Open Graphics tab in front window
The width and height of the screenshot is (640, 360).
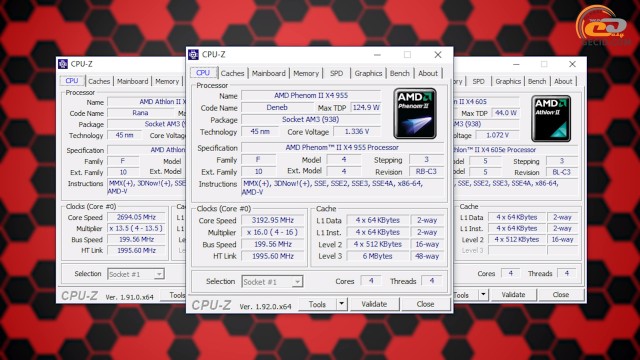pos(368,73)
